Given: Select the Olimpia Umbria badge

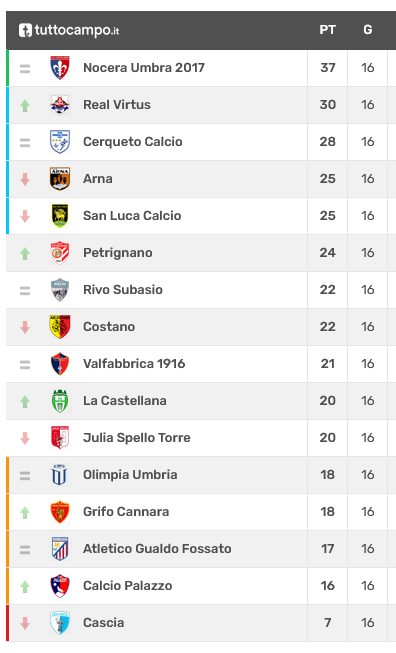Looking at the screenshot, I should tap(60, 475).
